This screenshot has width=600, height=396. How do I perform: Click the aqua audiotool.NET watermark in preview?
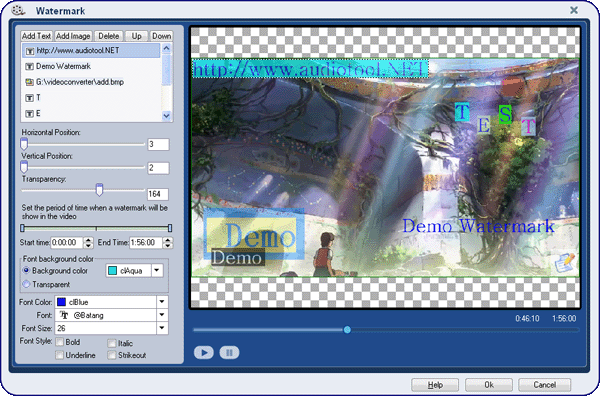310,69
